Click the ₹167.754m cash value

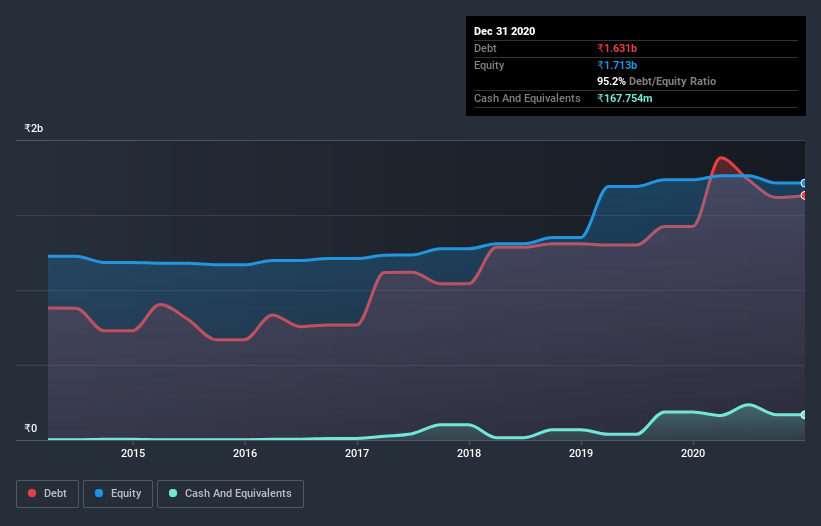click(625, 98)
